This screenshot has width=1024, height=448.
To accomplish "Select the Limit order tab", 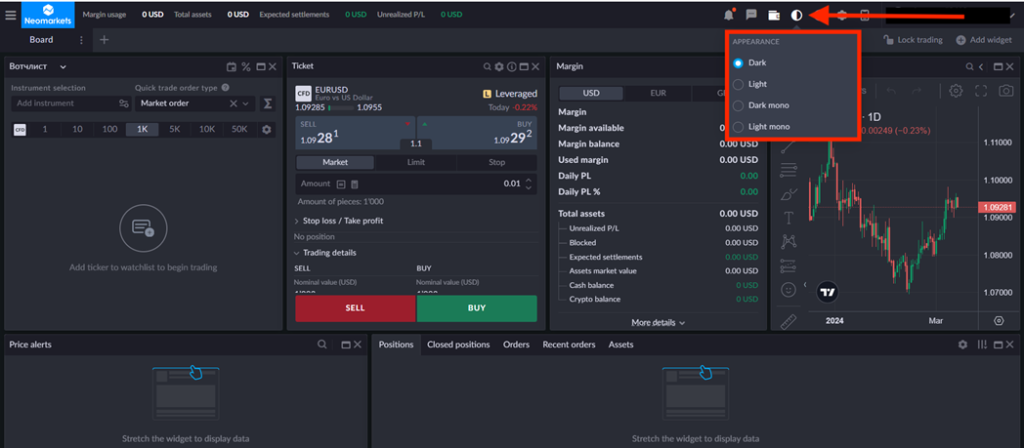I will (416, 162).
